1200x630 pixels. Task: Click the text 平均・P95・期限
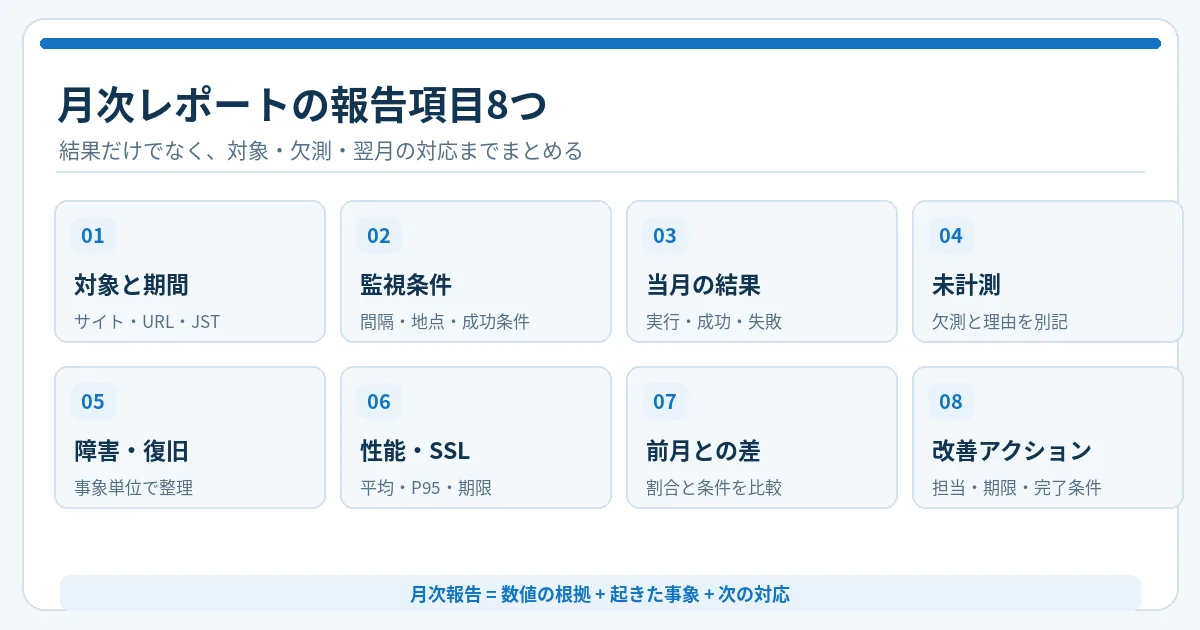coord(426,488)
